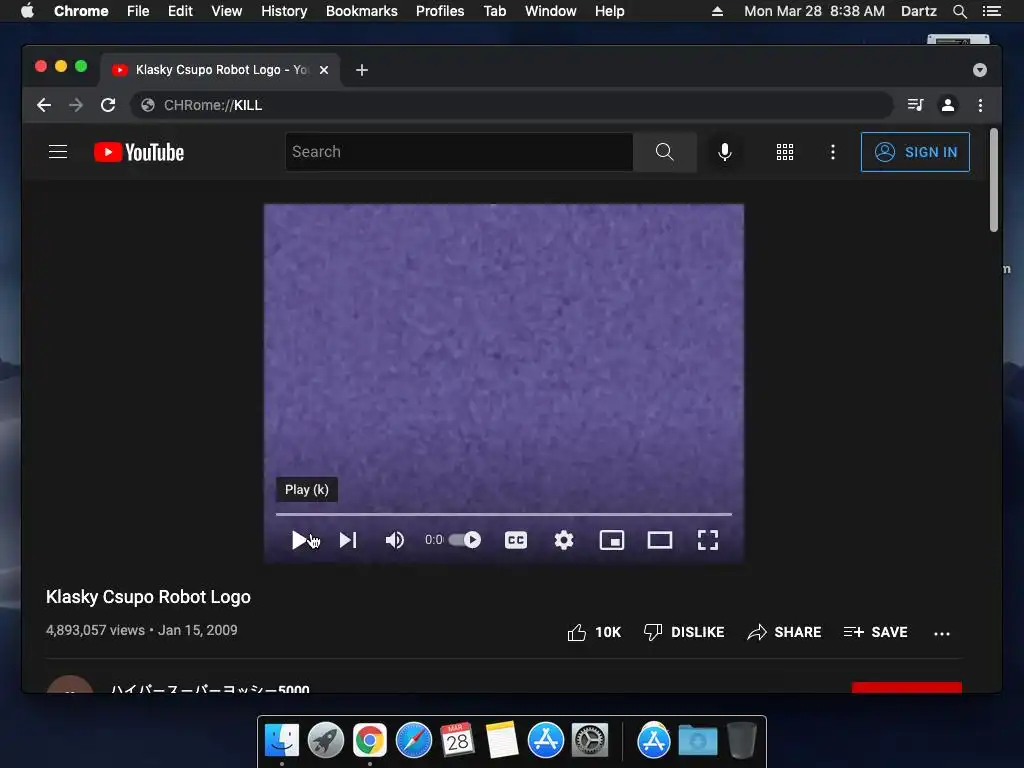Open the Edit menu

[x=180, y=11]
